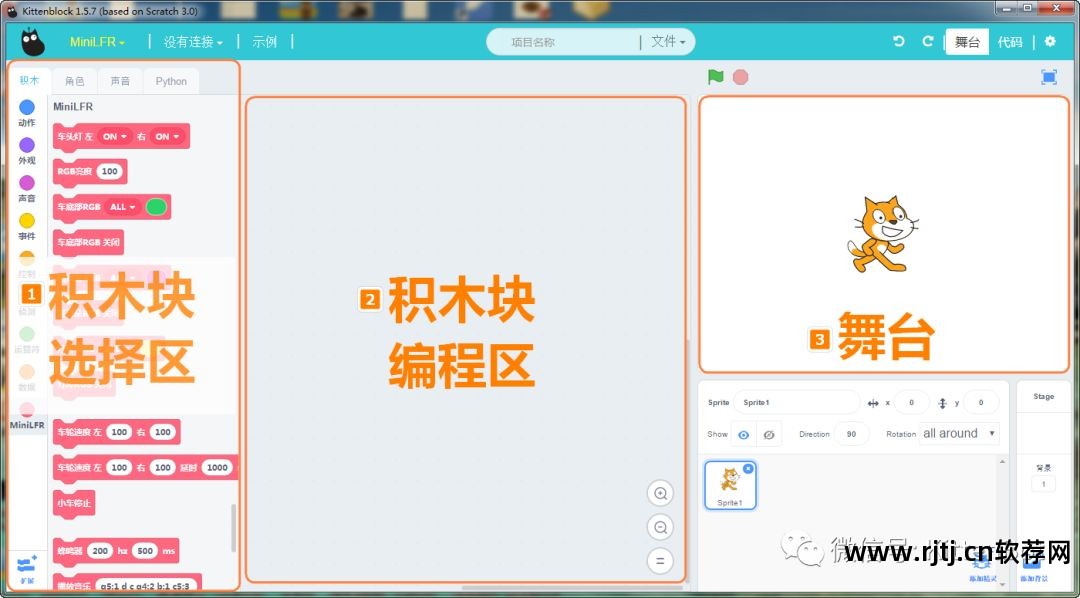The height and width of the screenshot is (598, 1080).
Task: Click the vertical scrollbar of the block palette
Action: (x=233, y=528)
